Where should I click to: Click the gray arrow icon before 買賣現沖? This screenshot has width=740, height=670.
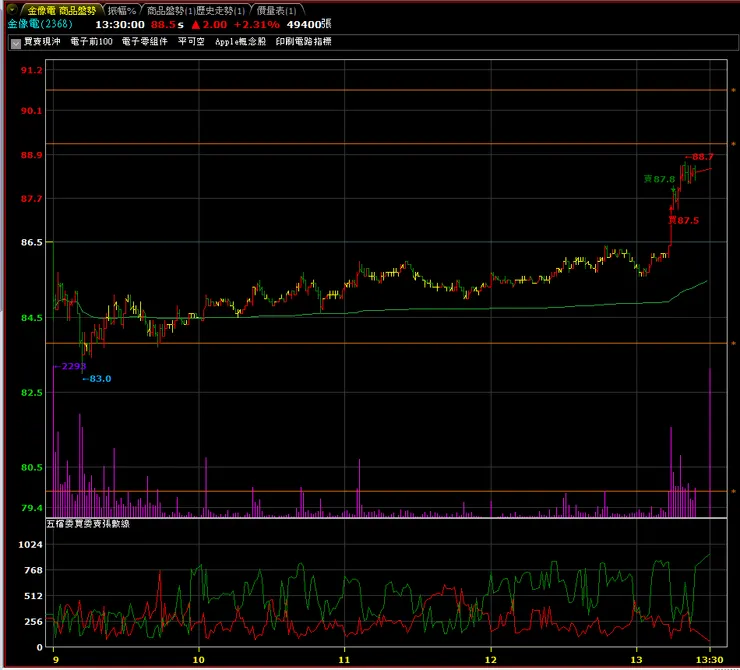(x=16, y=43)
